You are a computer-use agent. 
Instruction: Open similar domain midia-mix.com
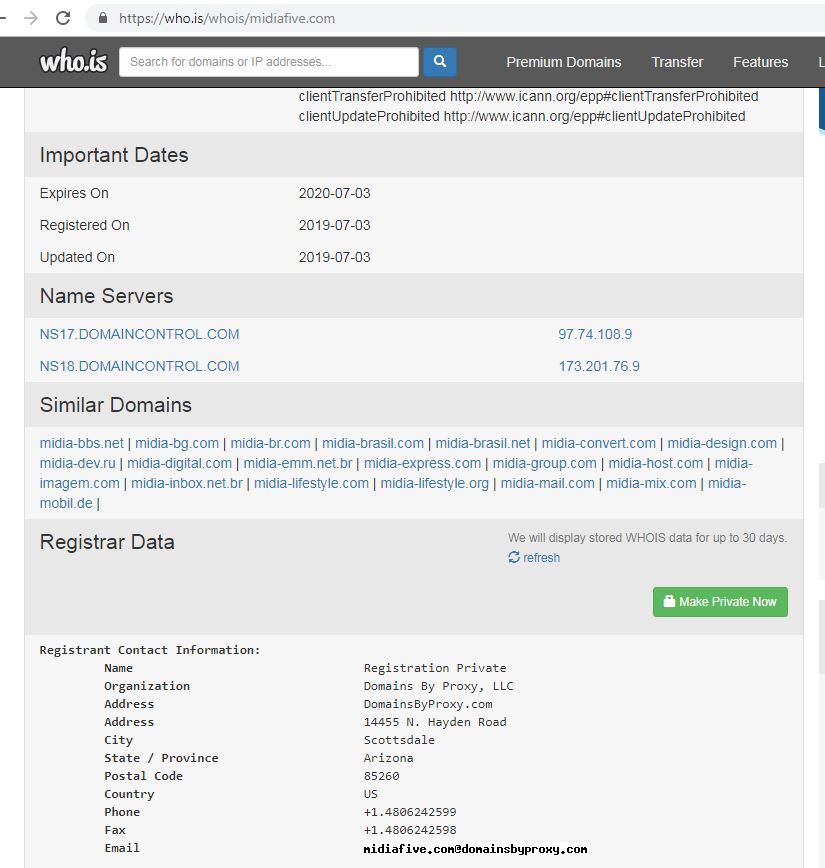tap(651, 483)
